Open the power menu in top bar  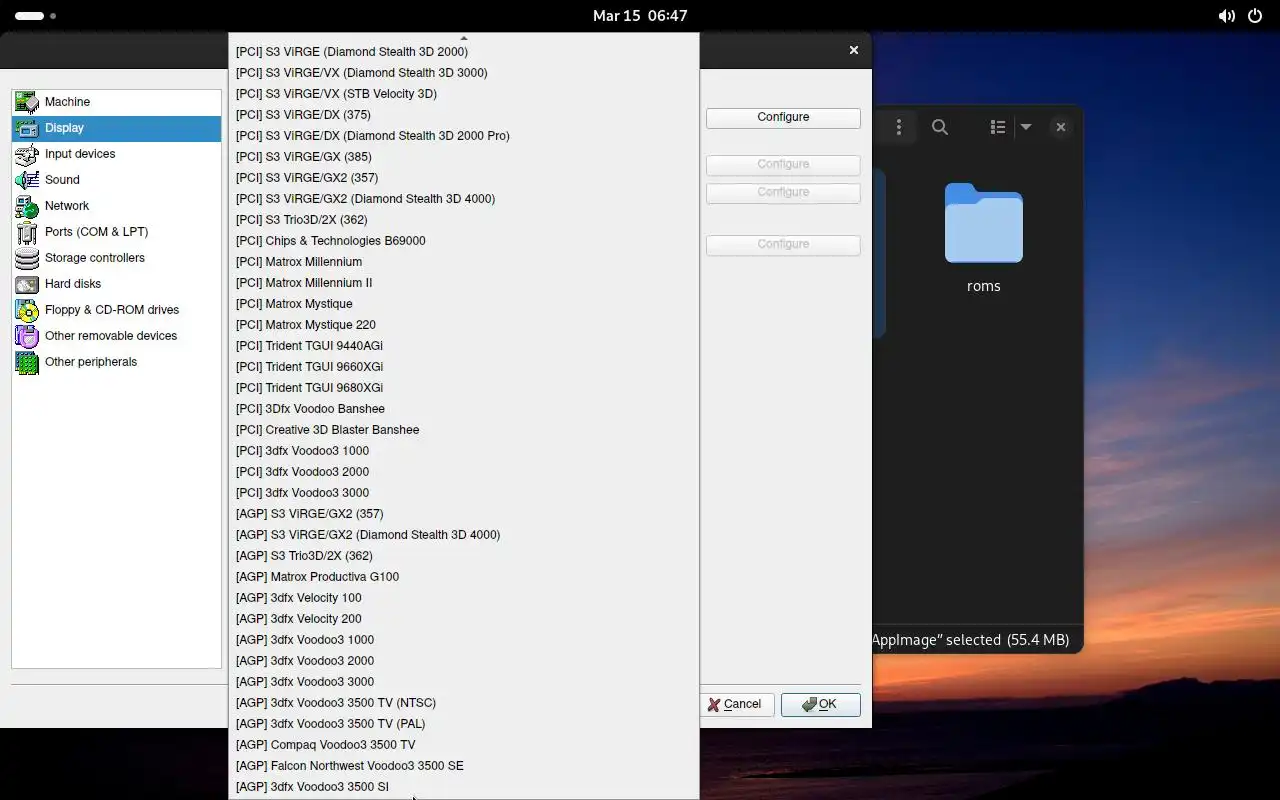[x=1255, y=16]
